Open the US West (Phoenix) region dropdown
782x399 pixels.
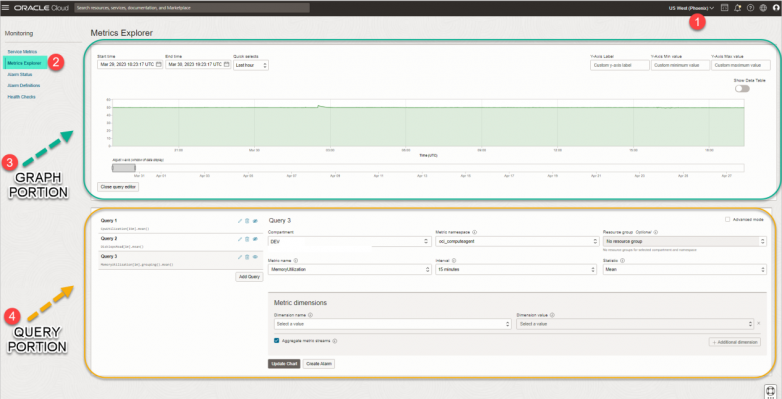[691, 8]
